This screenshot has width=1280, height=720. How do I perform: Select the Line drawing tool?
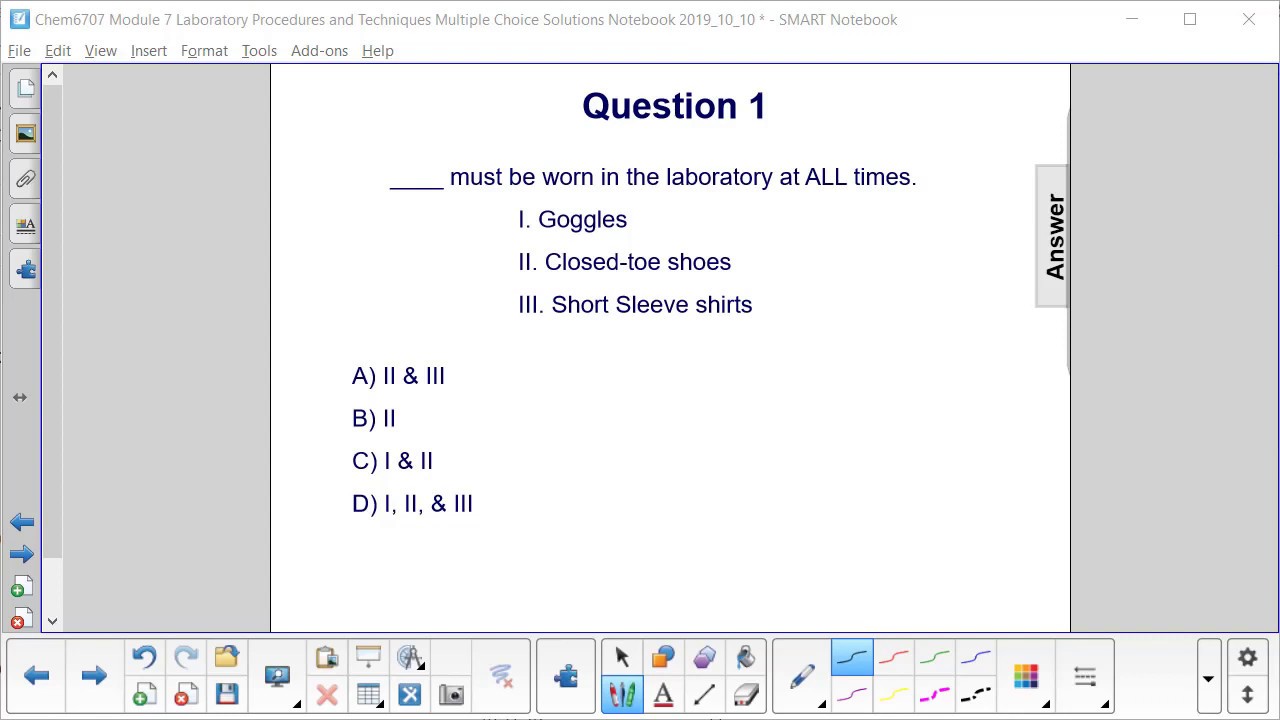point(704,695)
